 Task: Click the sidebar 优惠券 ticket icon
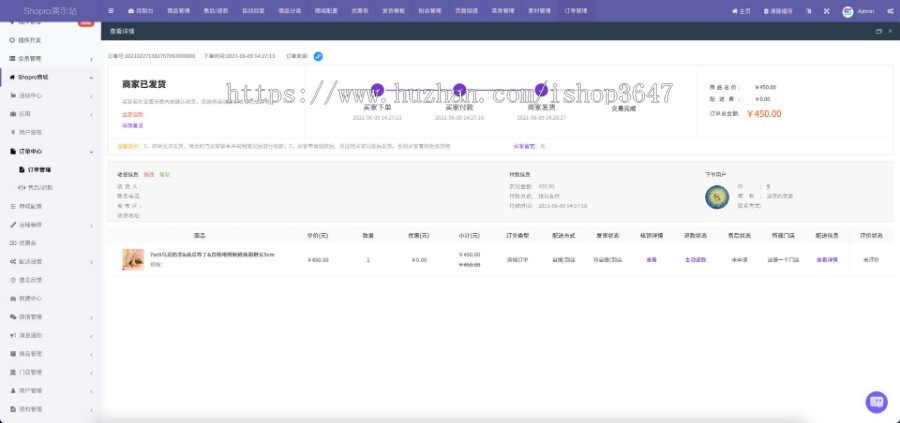tap(13, 243)
